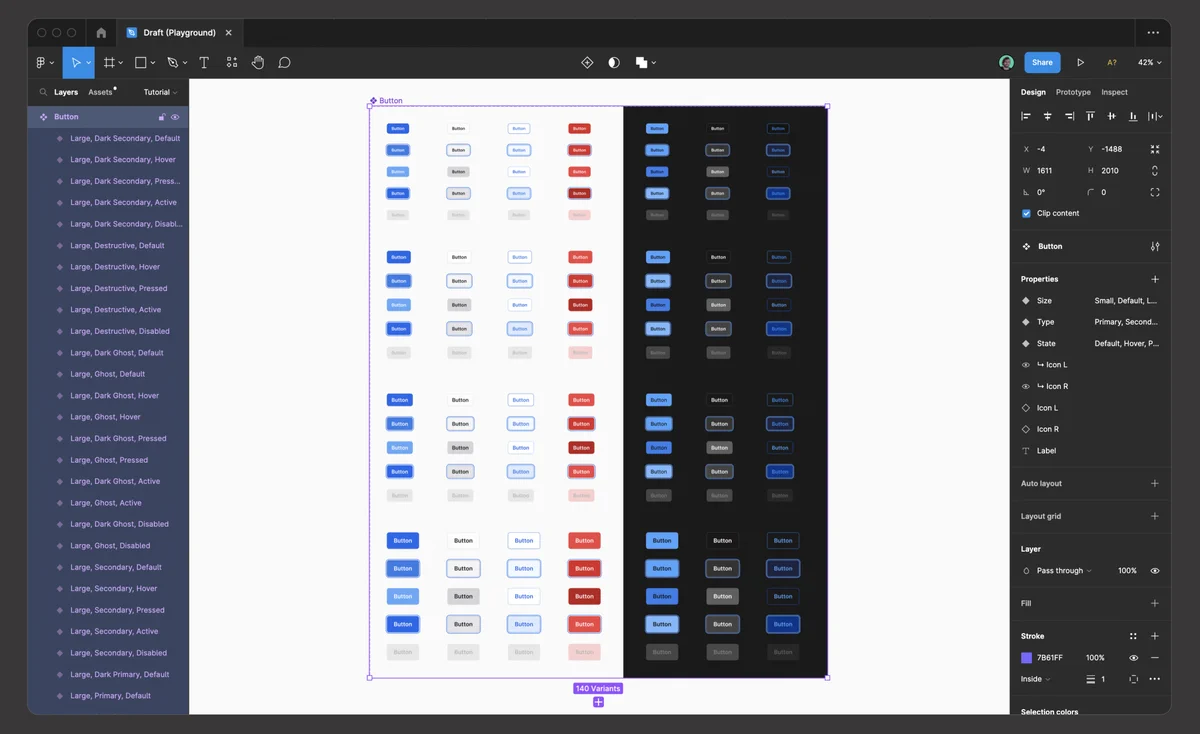Go to the Home tab icon
Image resolution: width=1200 pixels, height=734 pixels.
101,33
